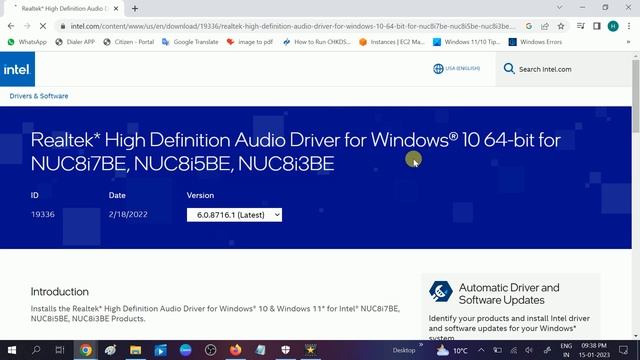
Task: Open the Windows 11/10 Tips bookmark
Action: (467, 42)
